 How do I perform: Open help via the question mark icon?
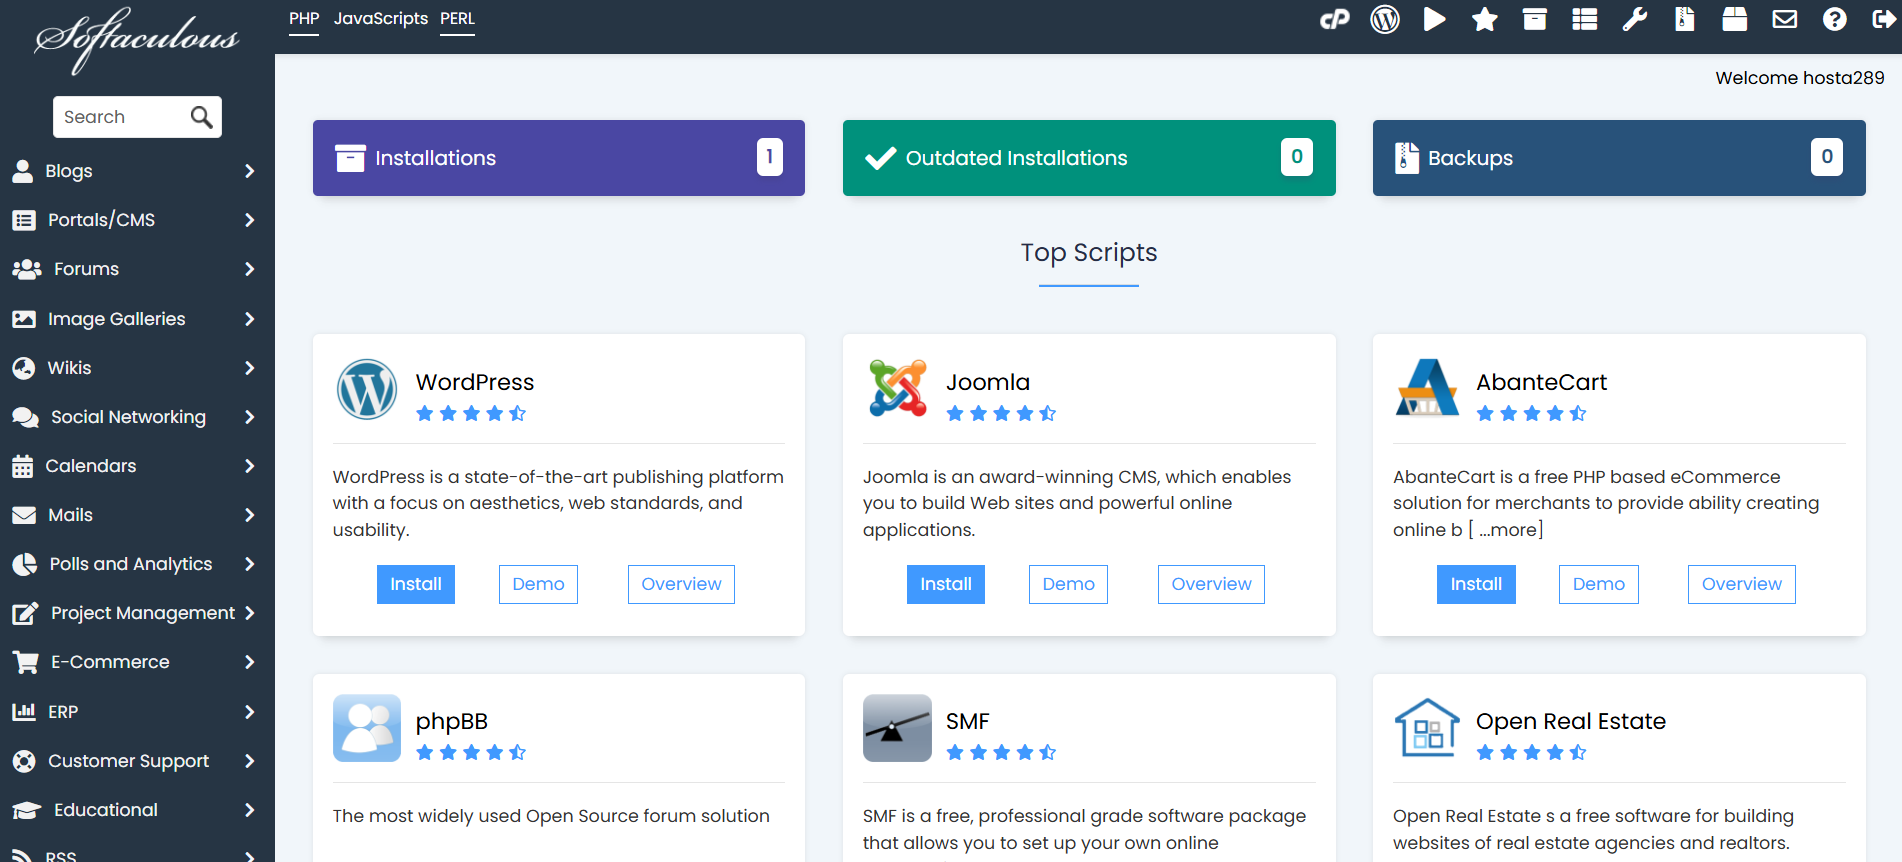pyautogui.click(x=1835, y=19)
